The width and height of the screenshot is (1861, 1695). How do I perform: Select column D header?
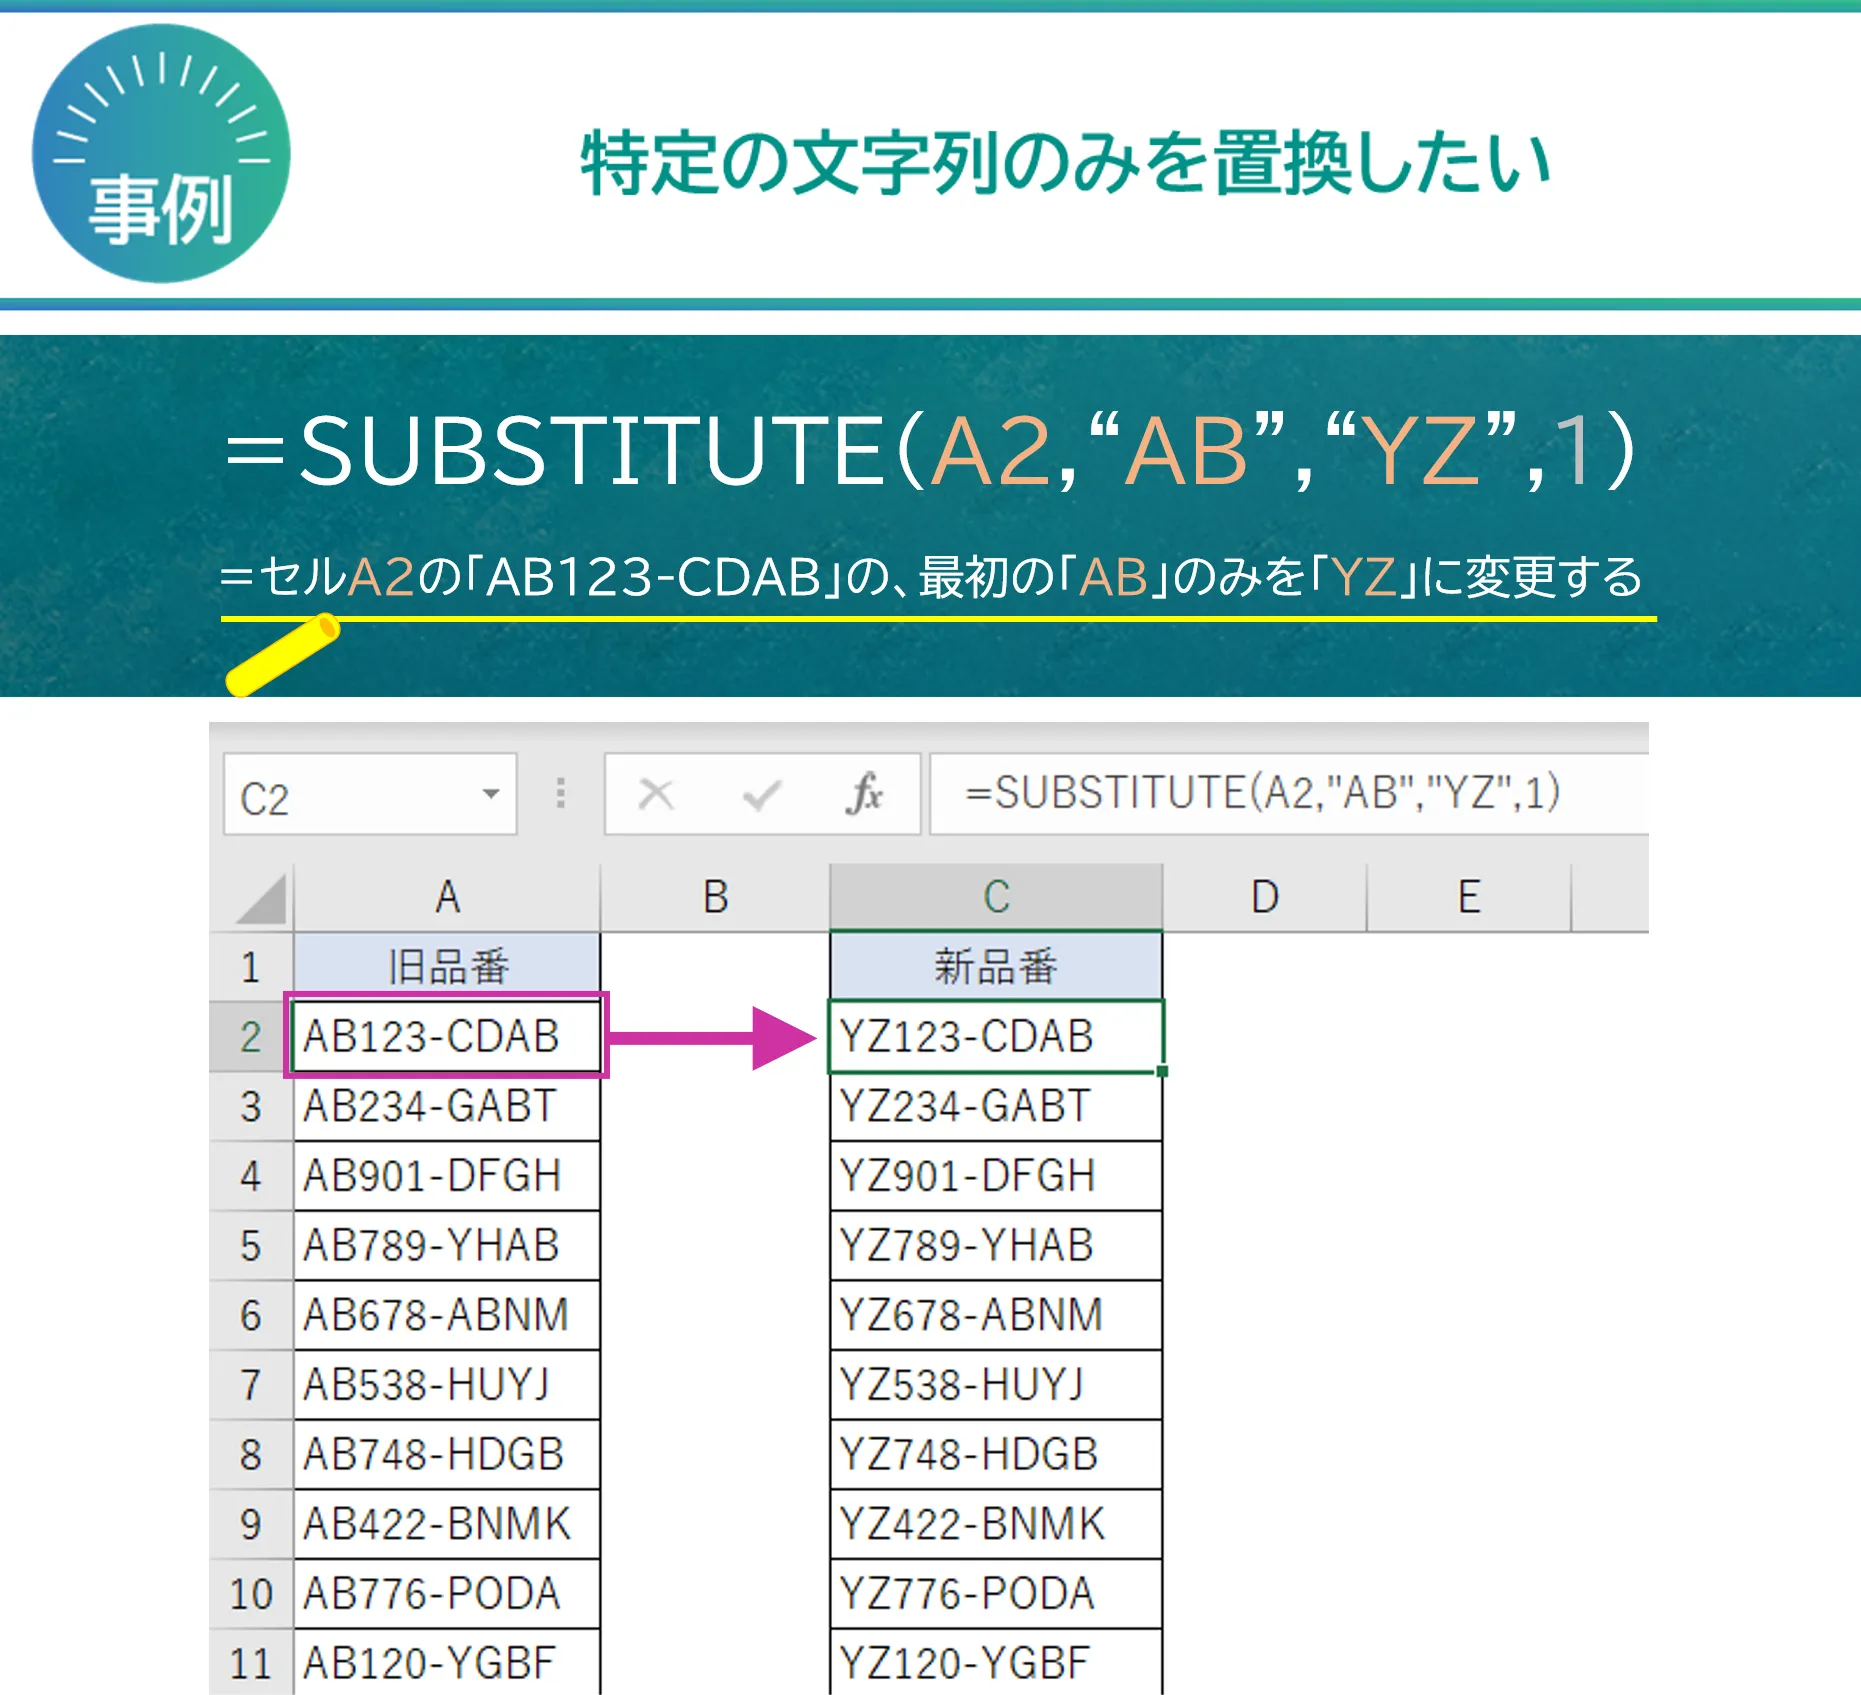coord(1264,897)
